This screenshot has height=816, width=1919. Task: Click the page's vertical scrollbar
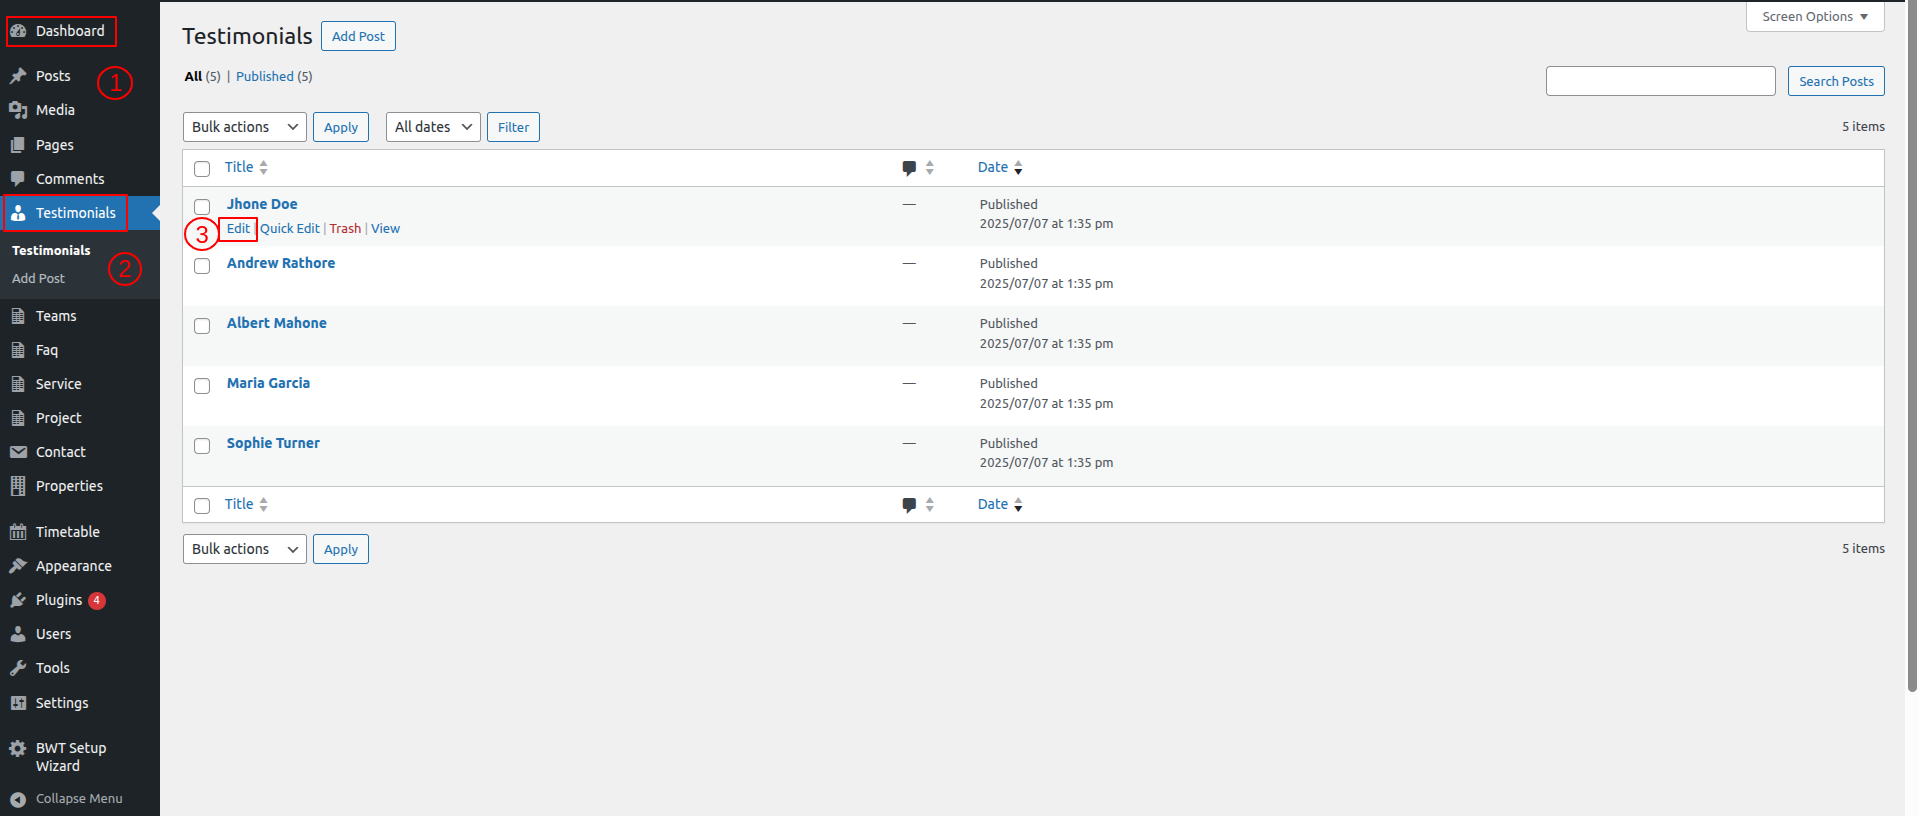[x=1911, y=350]
